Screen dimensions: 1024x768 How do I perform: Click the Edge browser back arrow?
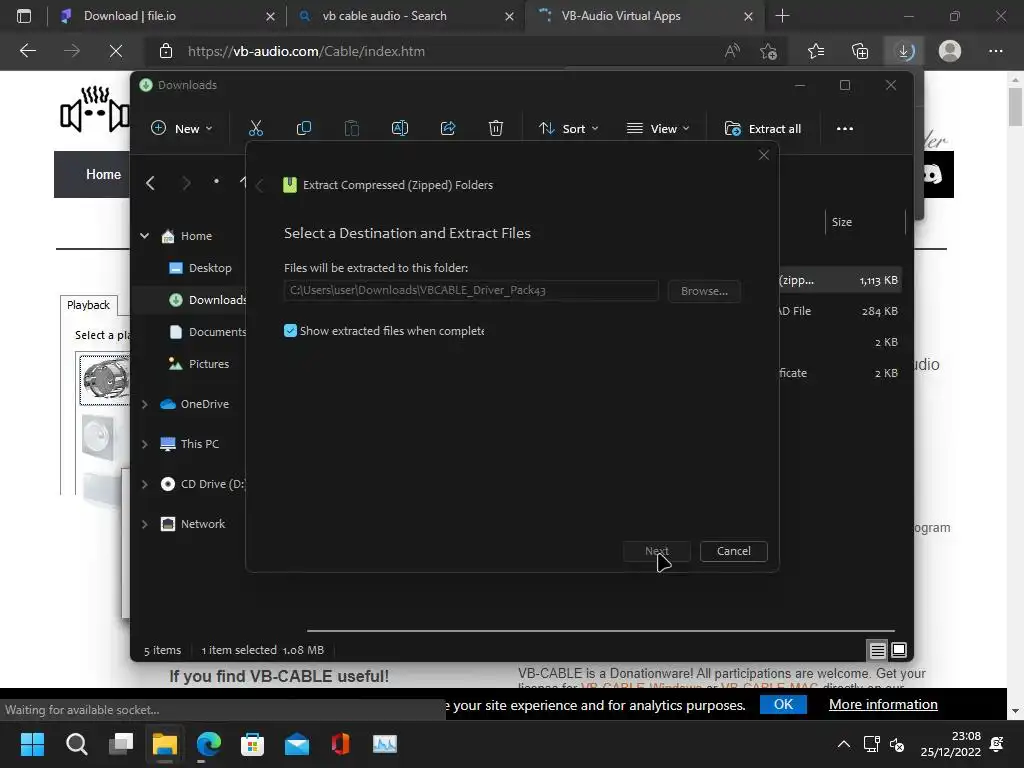click(x=27, y=51)
